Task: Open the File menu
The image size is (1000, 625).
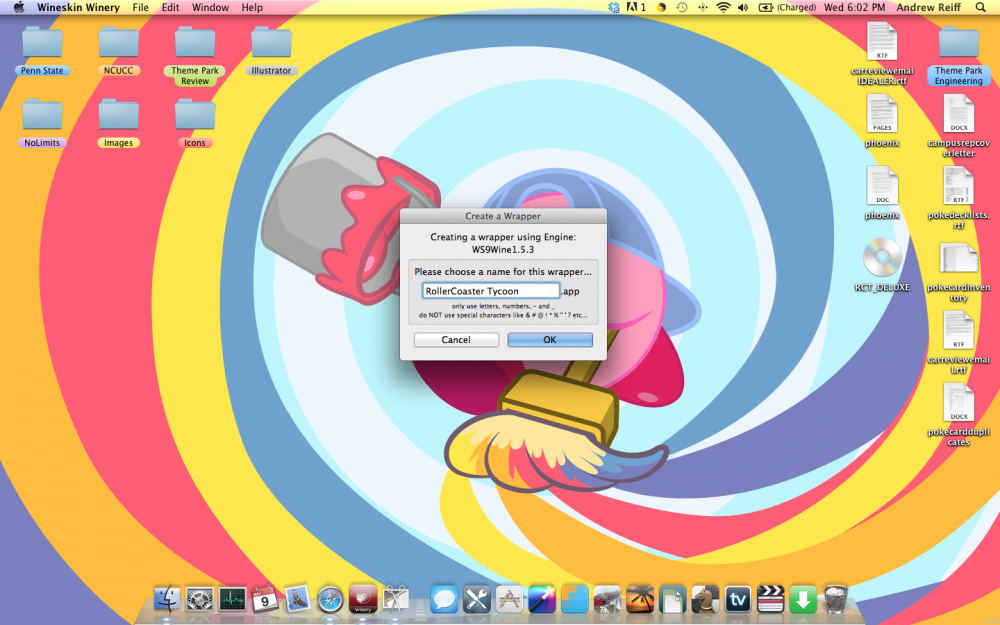Action: (141, 7)
